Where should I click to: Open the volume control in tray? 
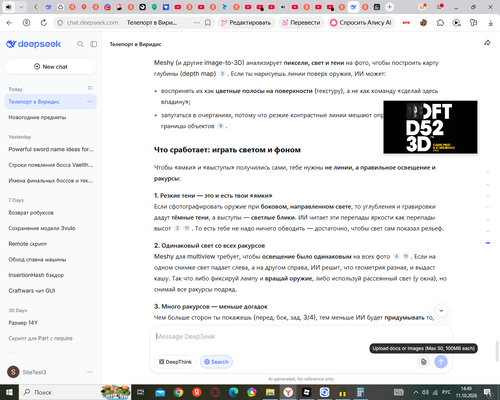click(425, 392)
